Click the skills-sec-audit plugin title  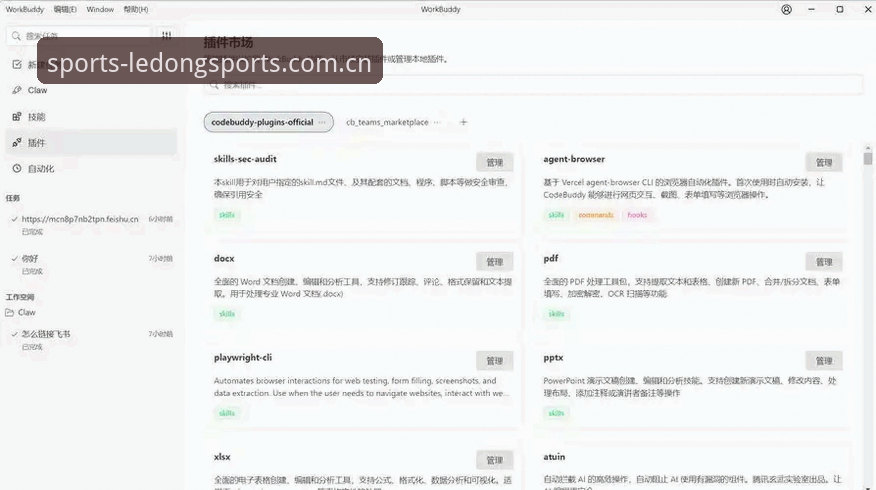245,159
